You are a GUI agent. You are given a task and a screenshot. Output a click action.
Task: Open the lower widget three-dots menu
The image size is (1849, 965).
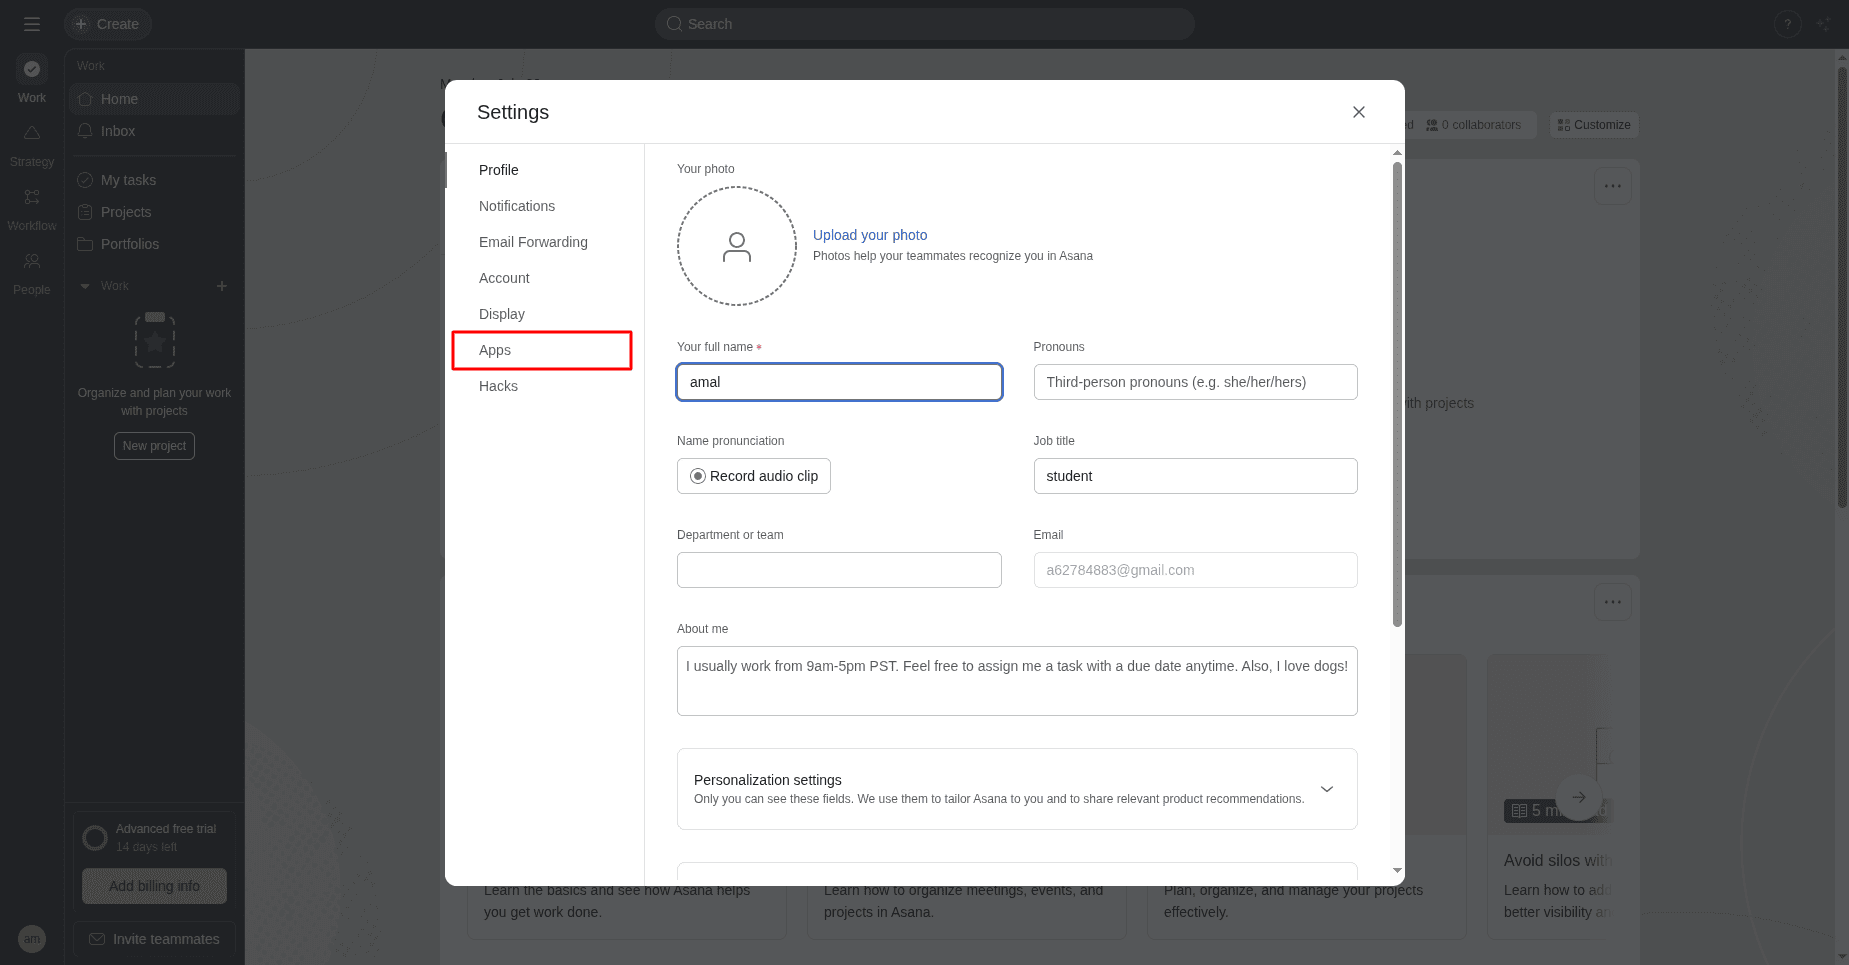pyautogui.click(x=1613, y=602)
